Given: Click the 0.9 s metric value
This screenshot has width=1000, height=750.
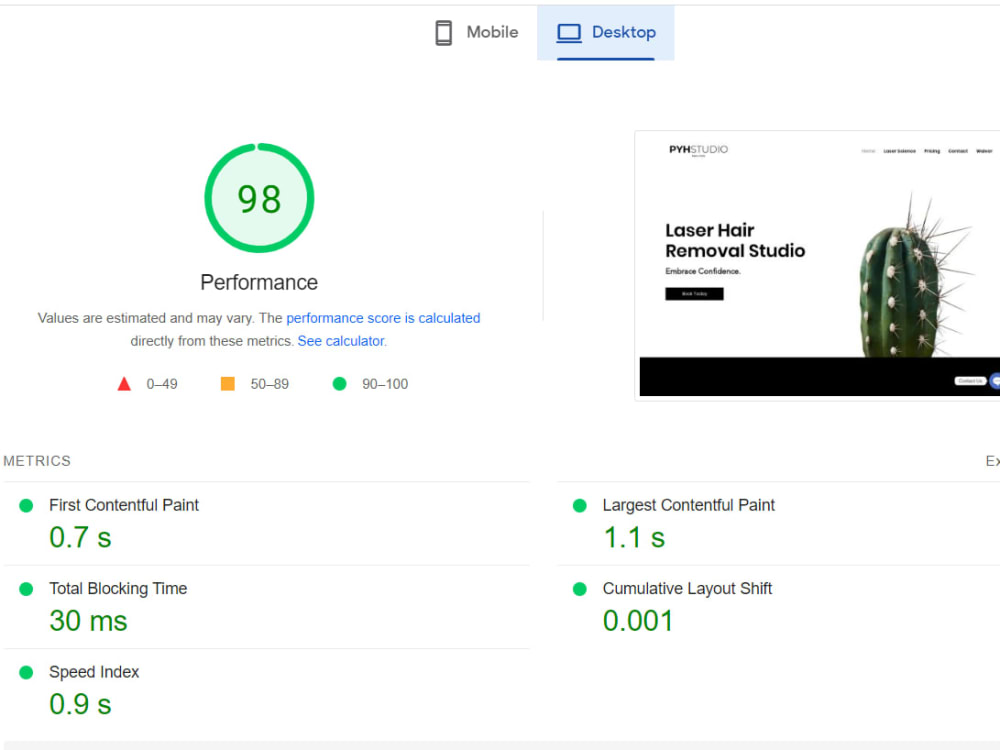Looking at the screenshot, I should (80, 705).
